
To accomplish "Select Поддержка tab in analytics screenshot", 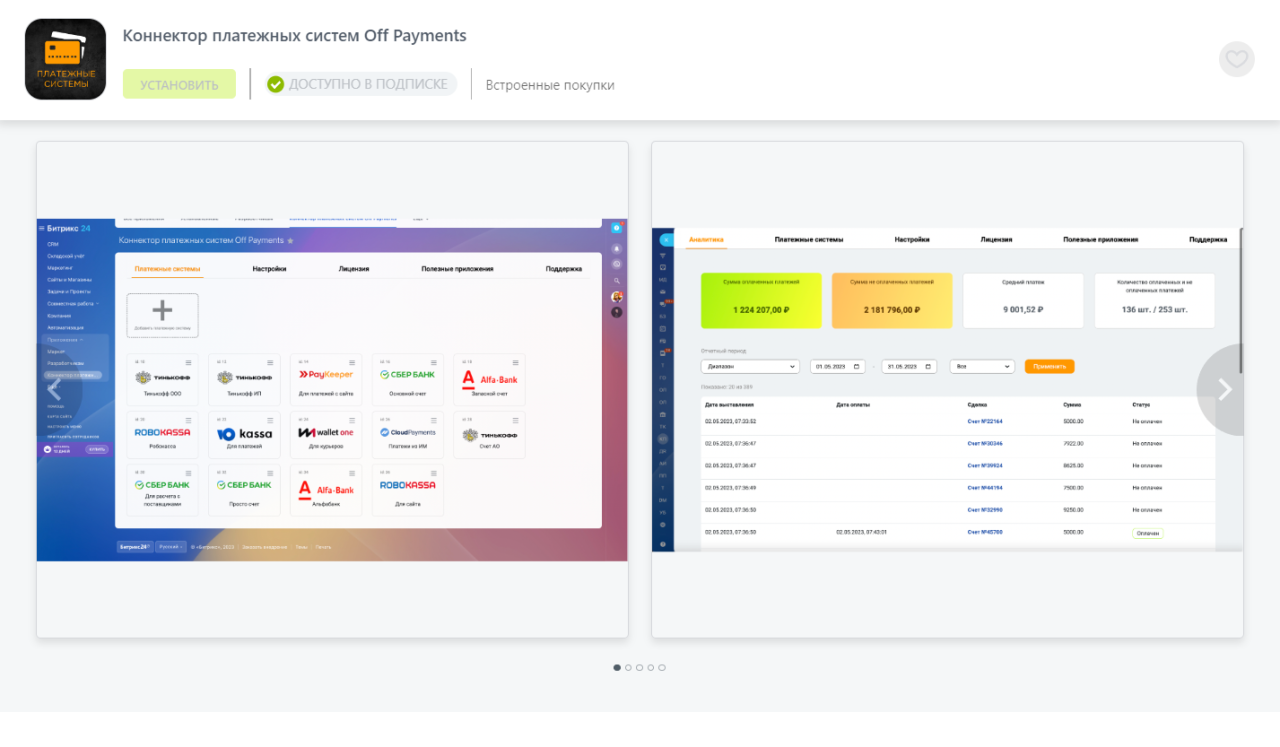I will pos(1208,240).
